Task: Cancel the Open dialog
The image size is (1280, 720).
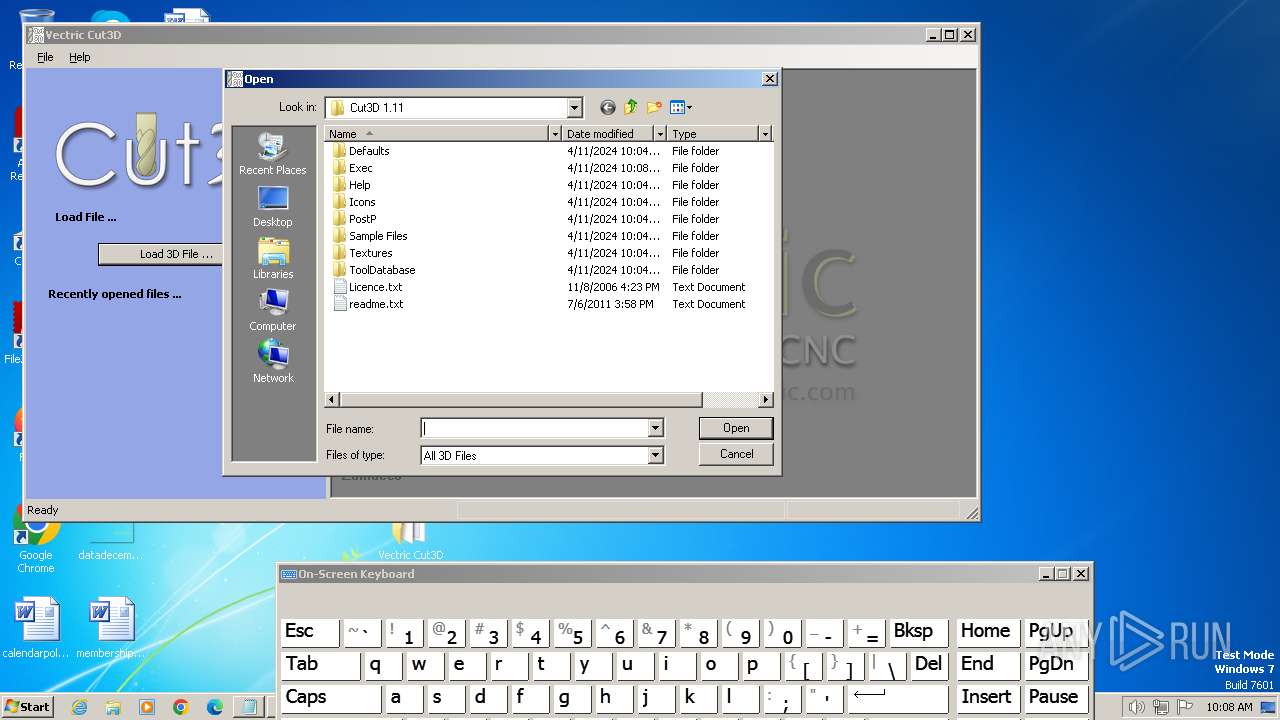Action: coord(736,454)
